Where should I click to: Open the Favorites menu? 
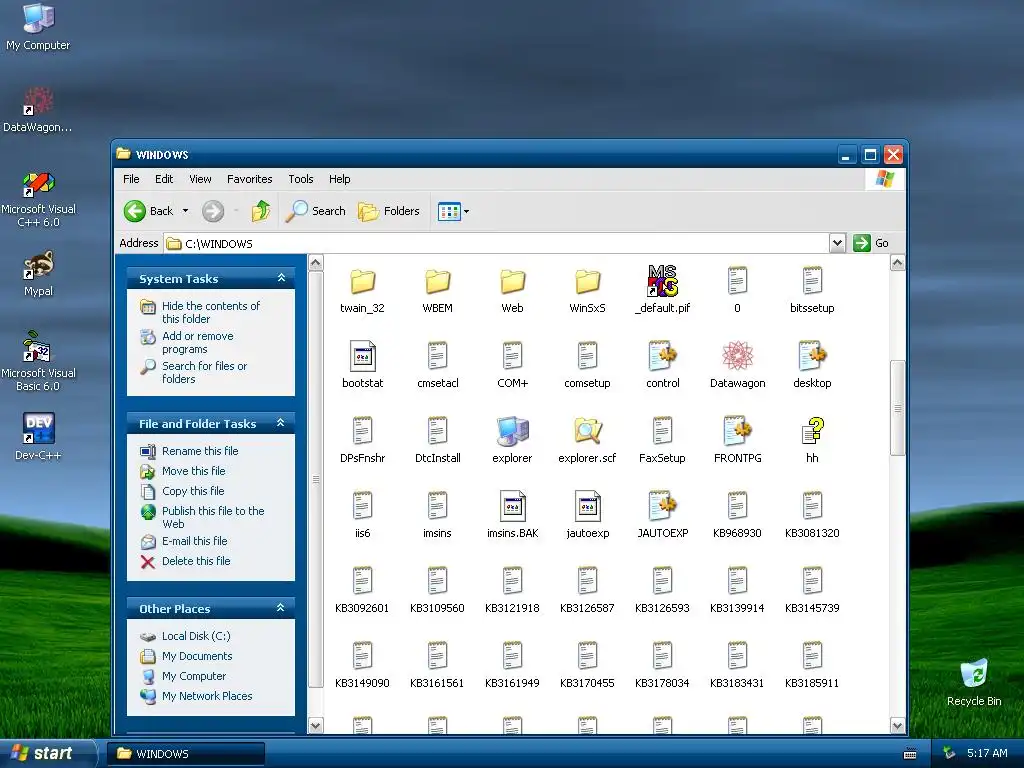click(x=249, y=179)
